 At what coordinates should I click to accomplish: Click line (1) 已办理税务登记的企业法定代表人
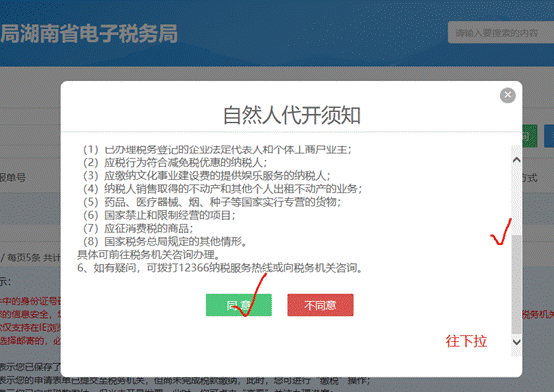(217, 150)
